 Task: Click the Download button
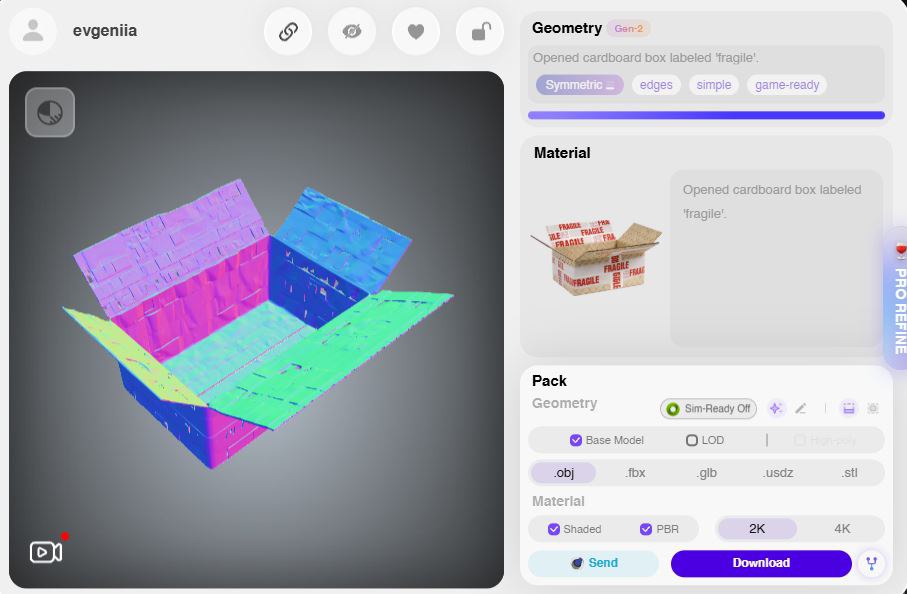point(761,563)
